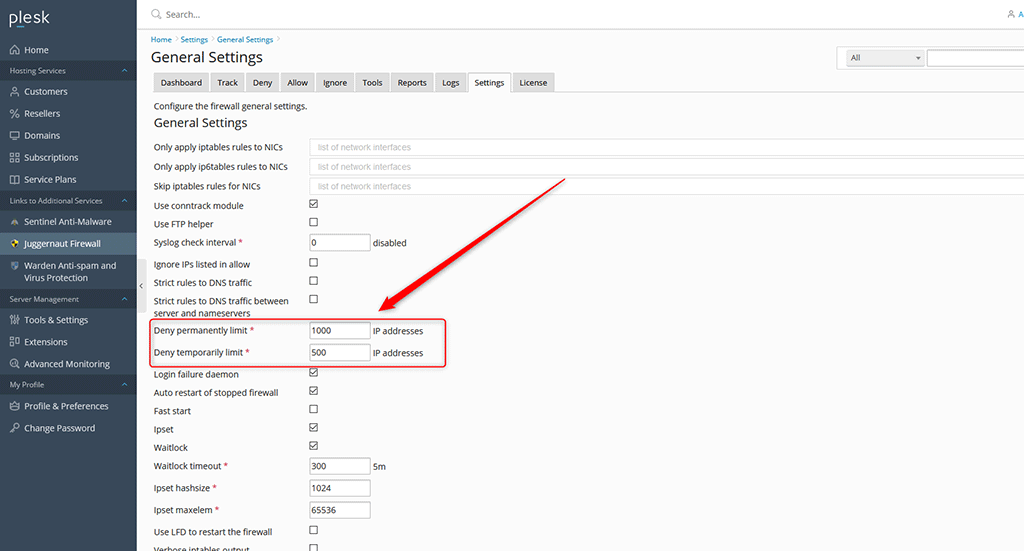Open the Tools tab
This screenshot has width=1024, height=551.
coord(372,83)
